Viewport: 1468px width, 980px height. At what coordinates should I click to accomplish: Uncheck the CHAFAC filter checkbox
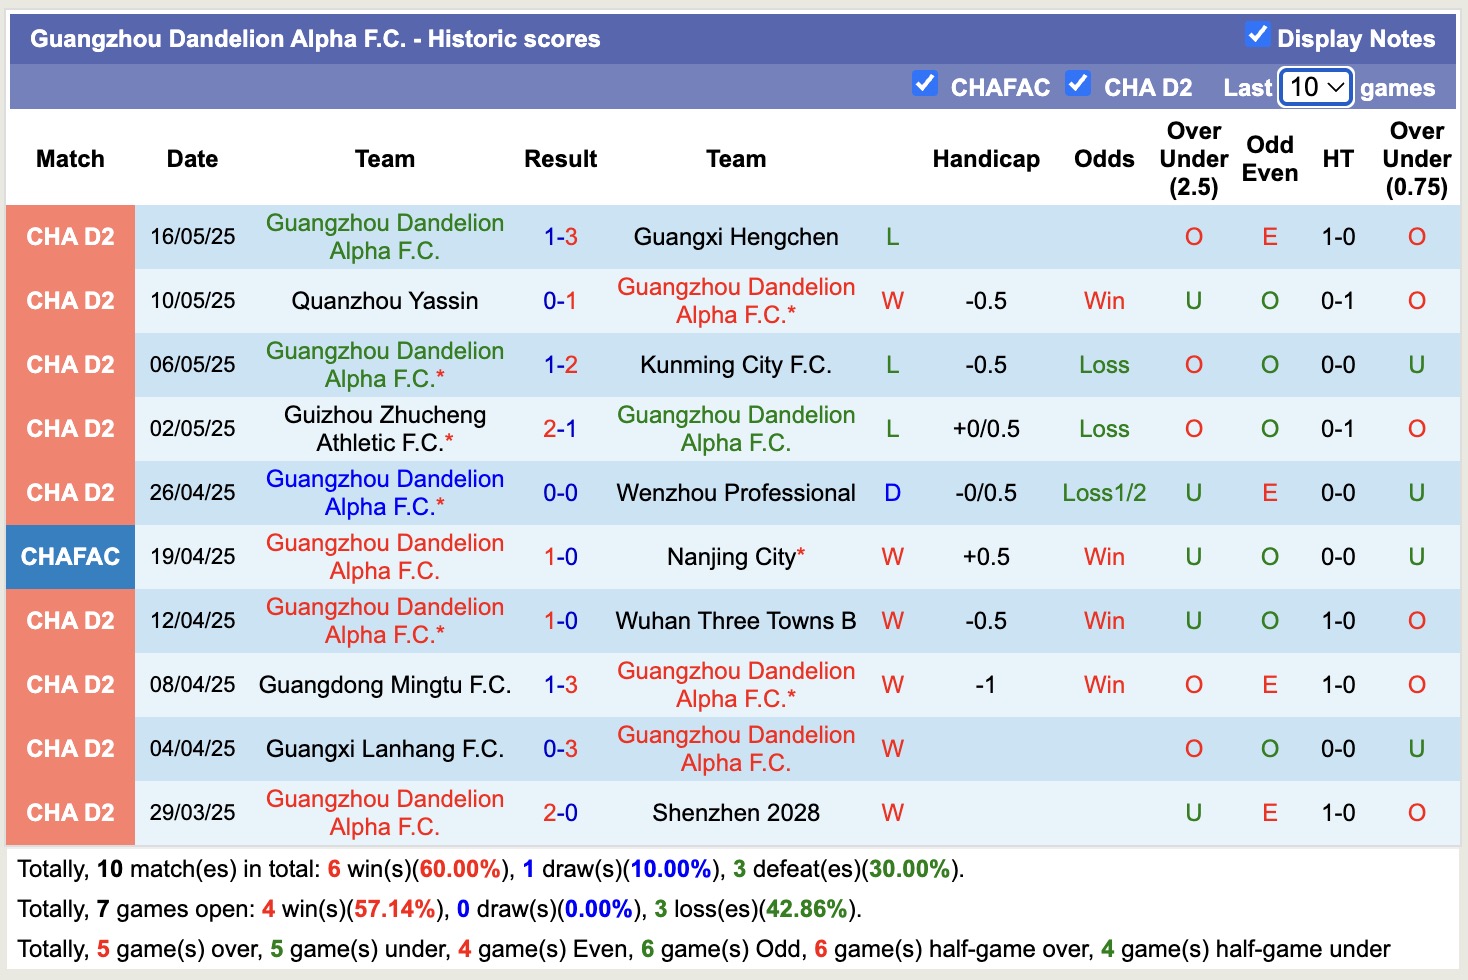925,85
